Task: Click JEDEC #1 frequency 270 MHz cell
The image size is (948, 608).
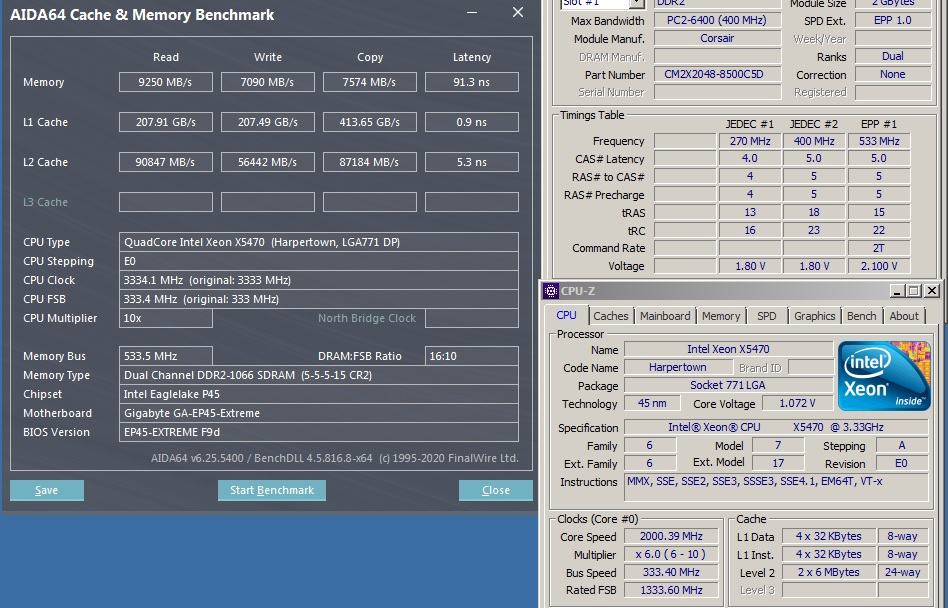Action: [x=750, y=141]
